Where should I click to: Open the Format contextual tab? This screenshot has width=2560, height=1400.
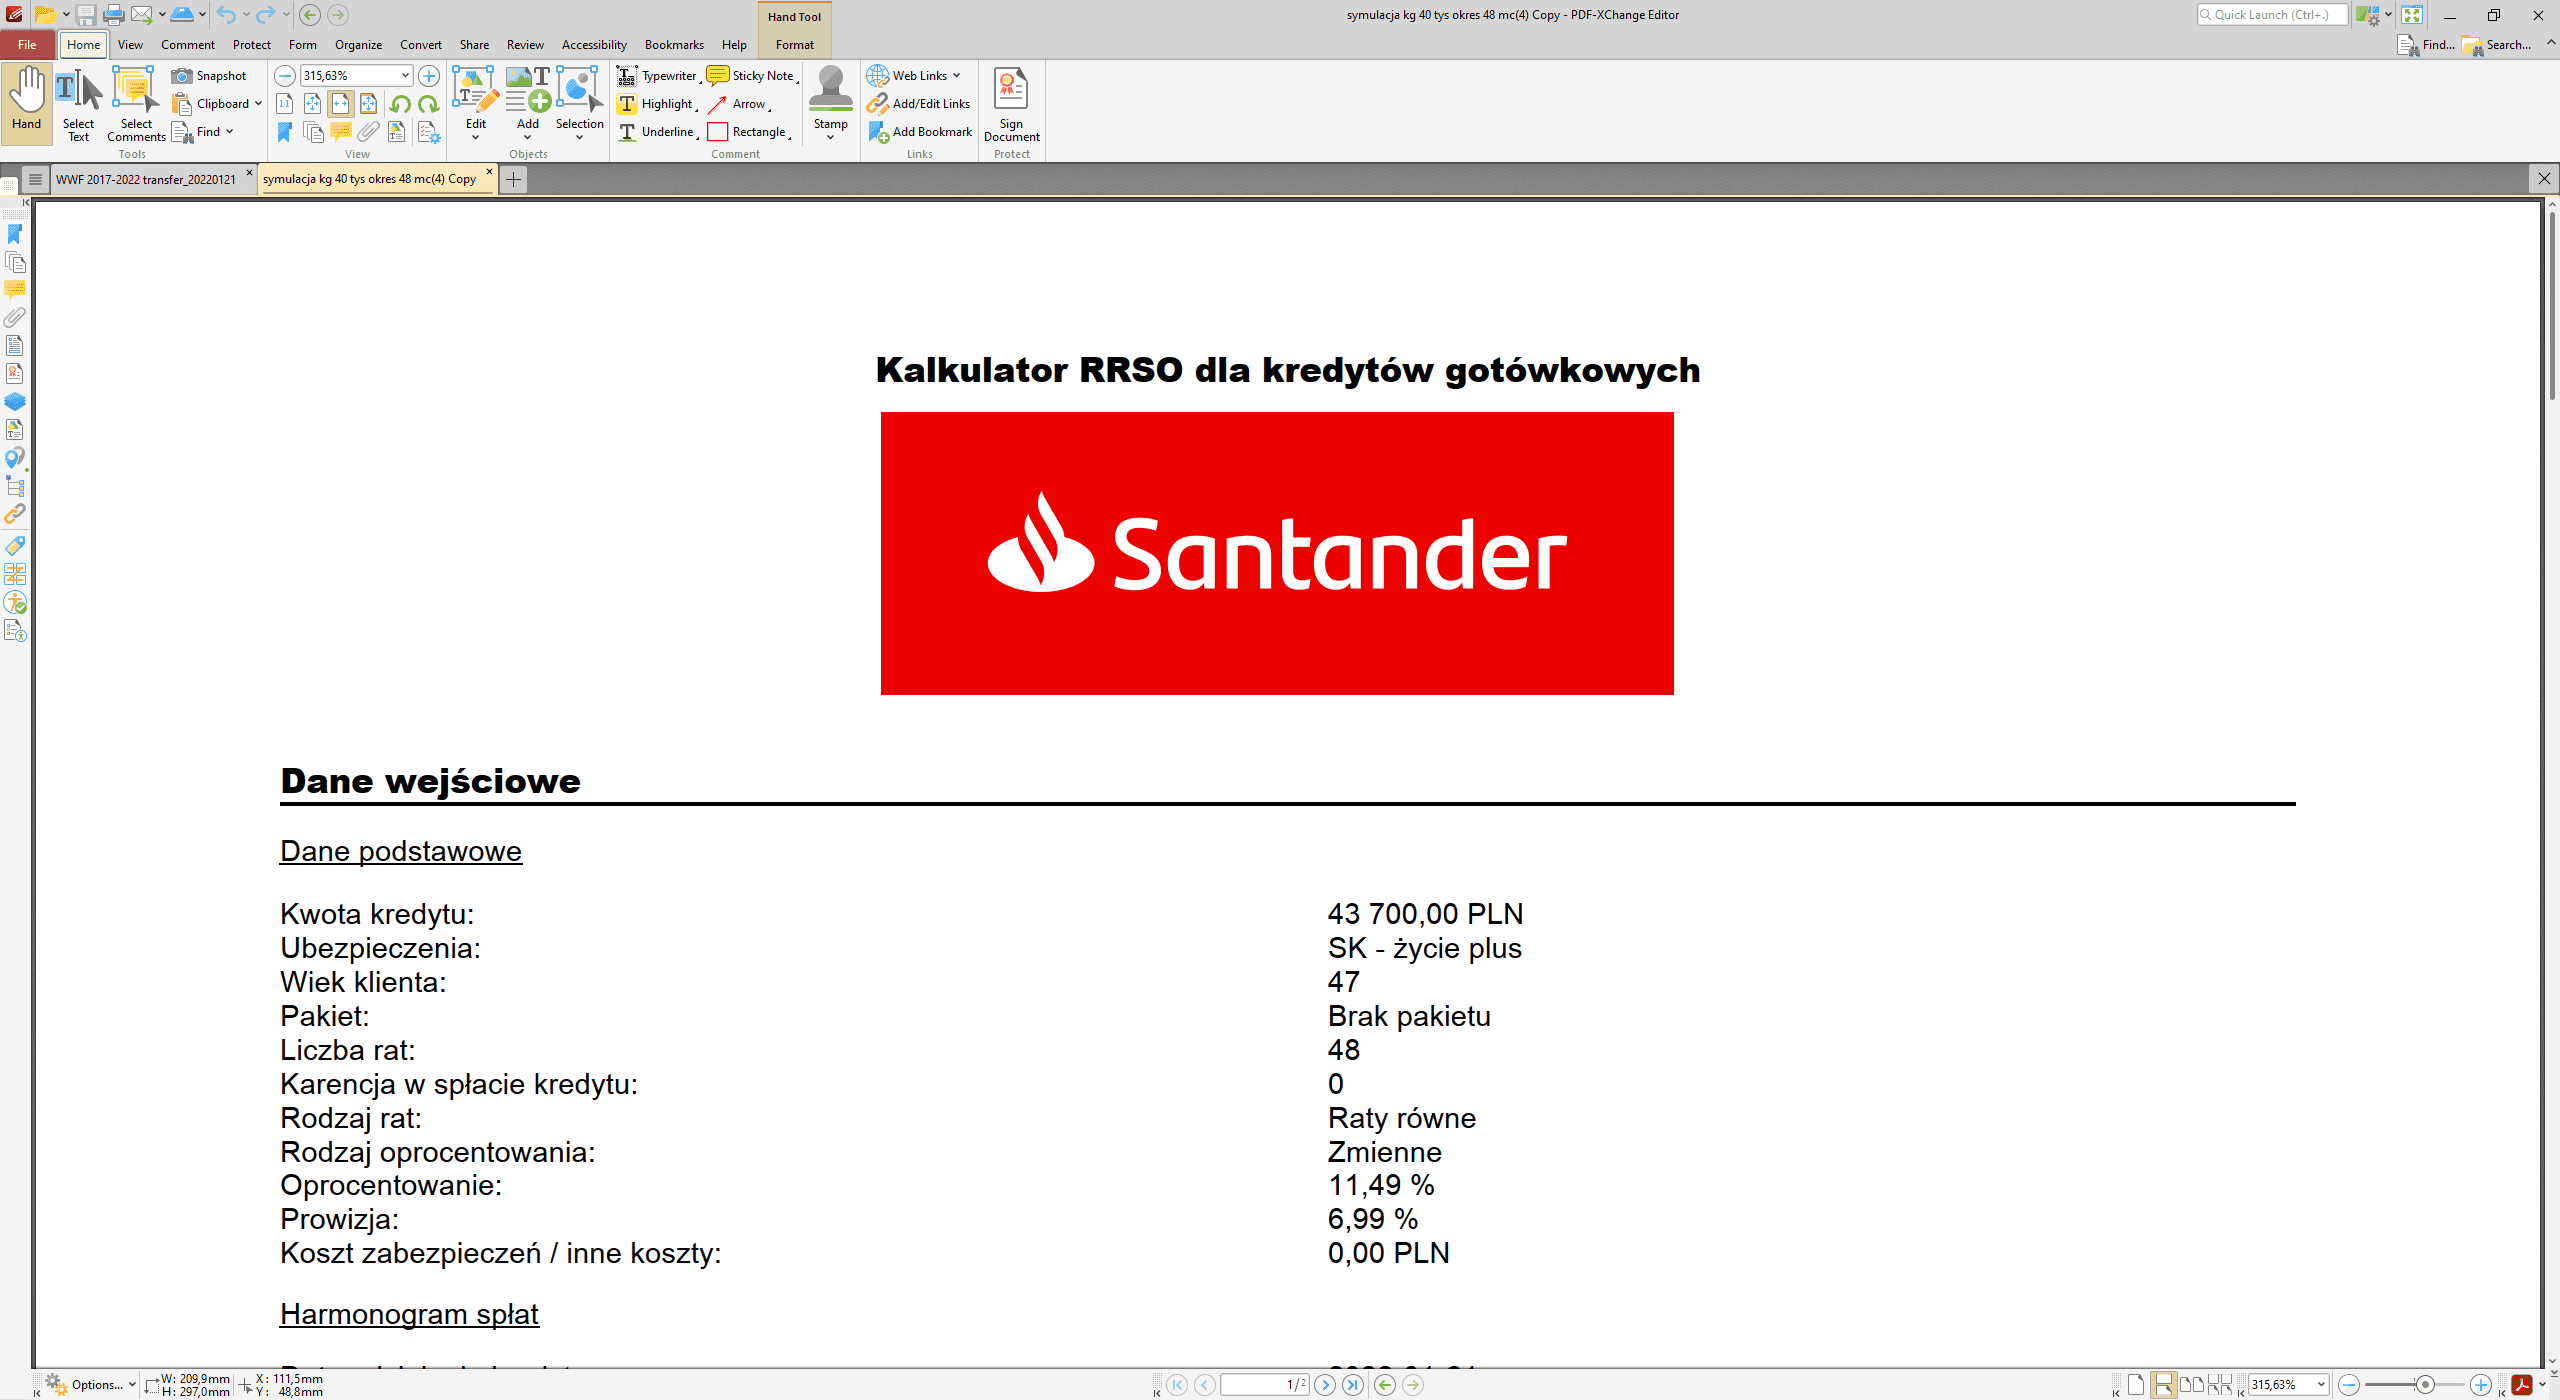[x=795, y=45]
